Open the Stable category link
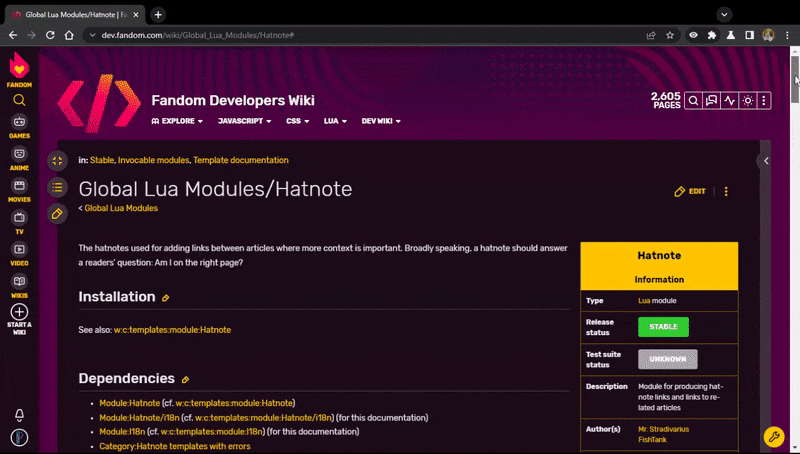800x454 pixels. (102, 160)
